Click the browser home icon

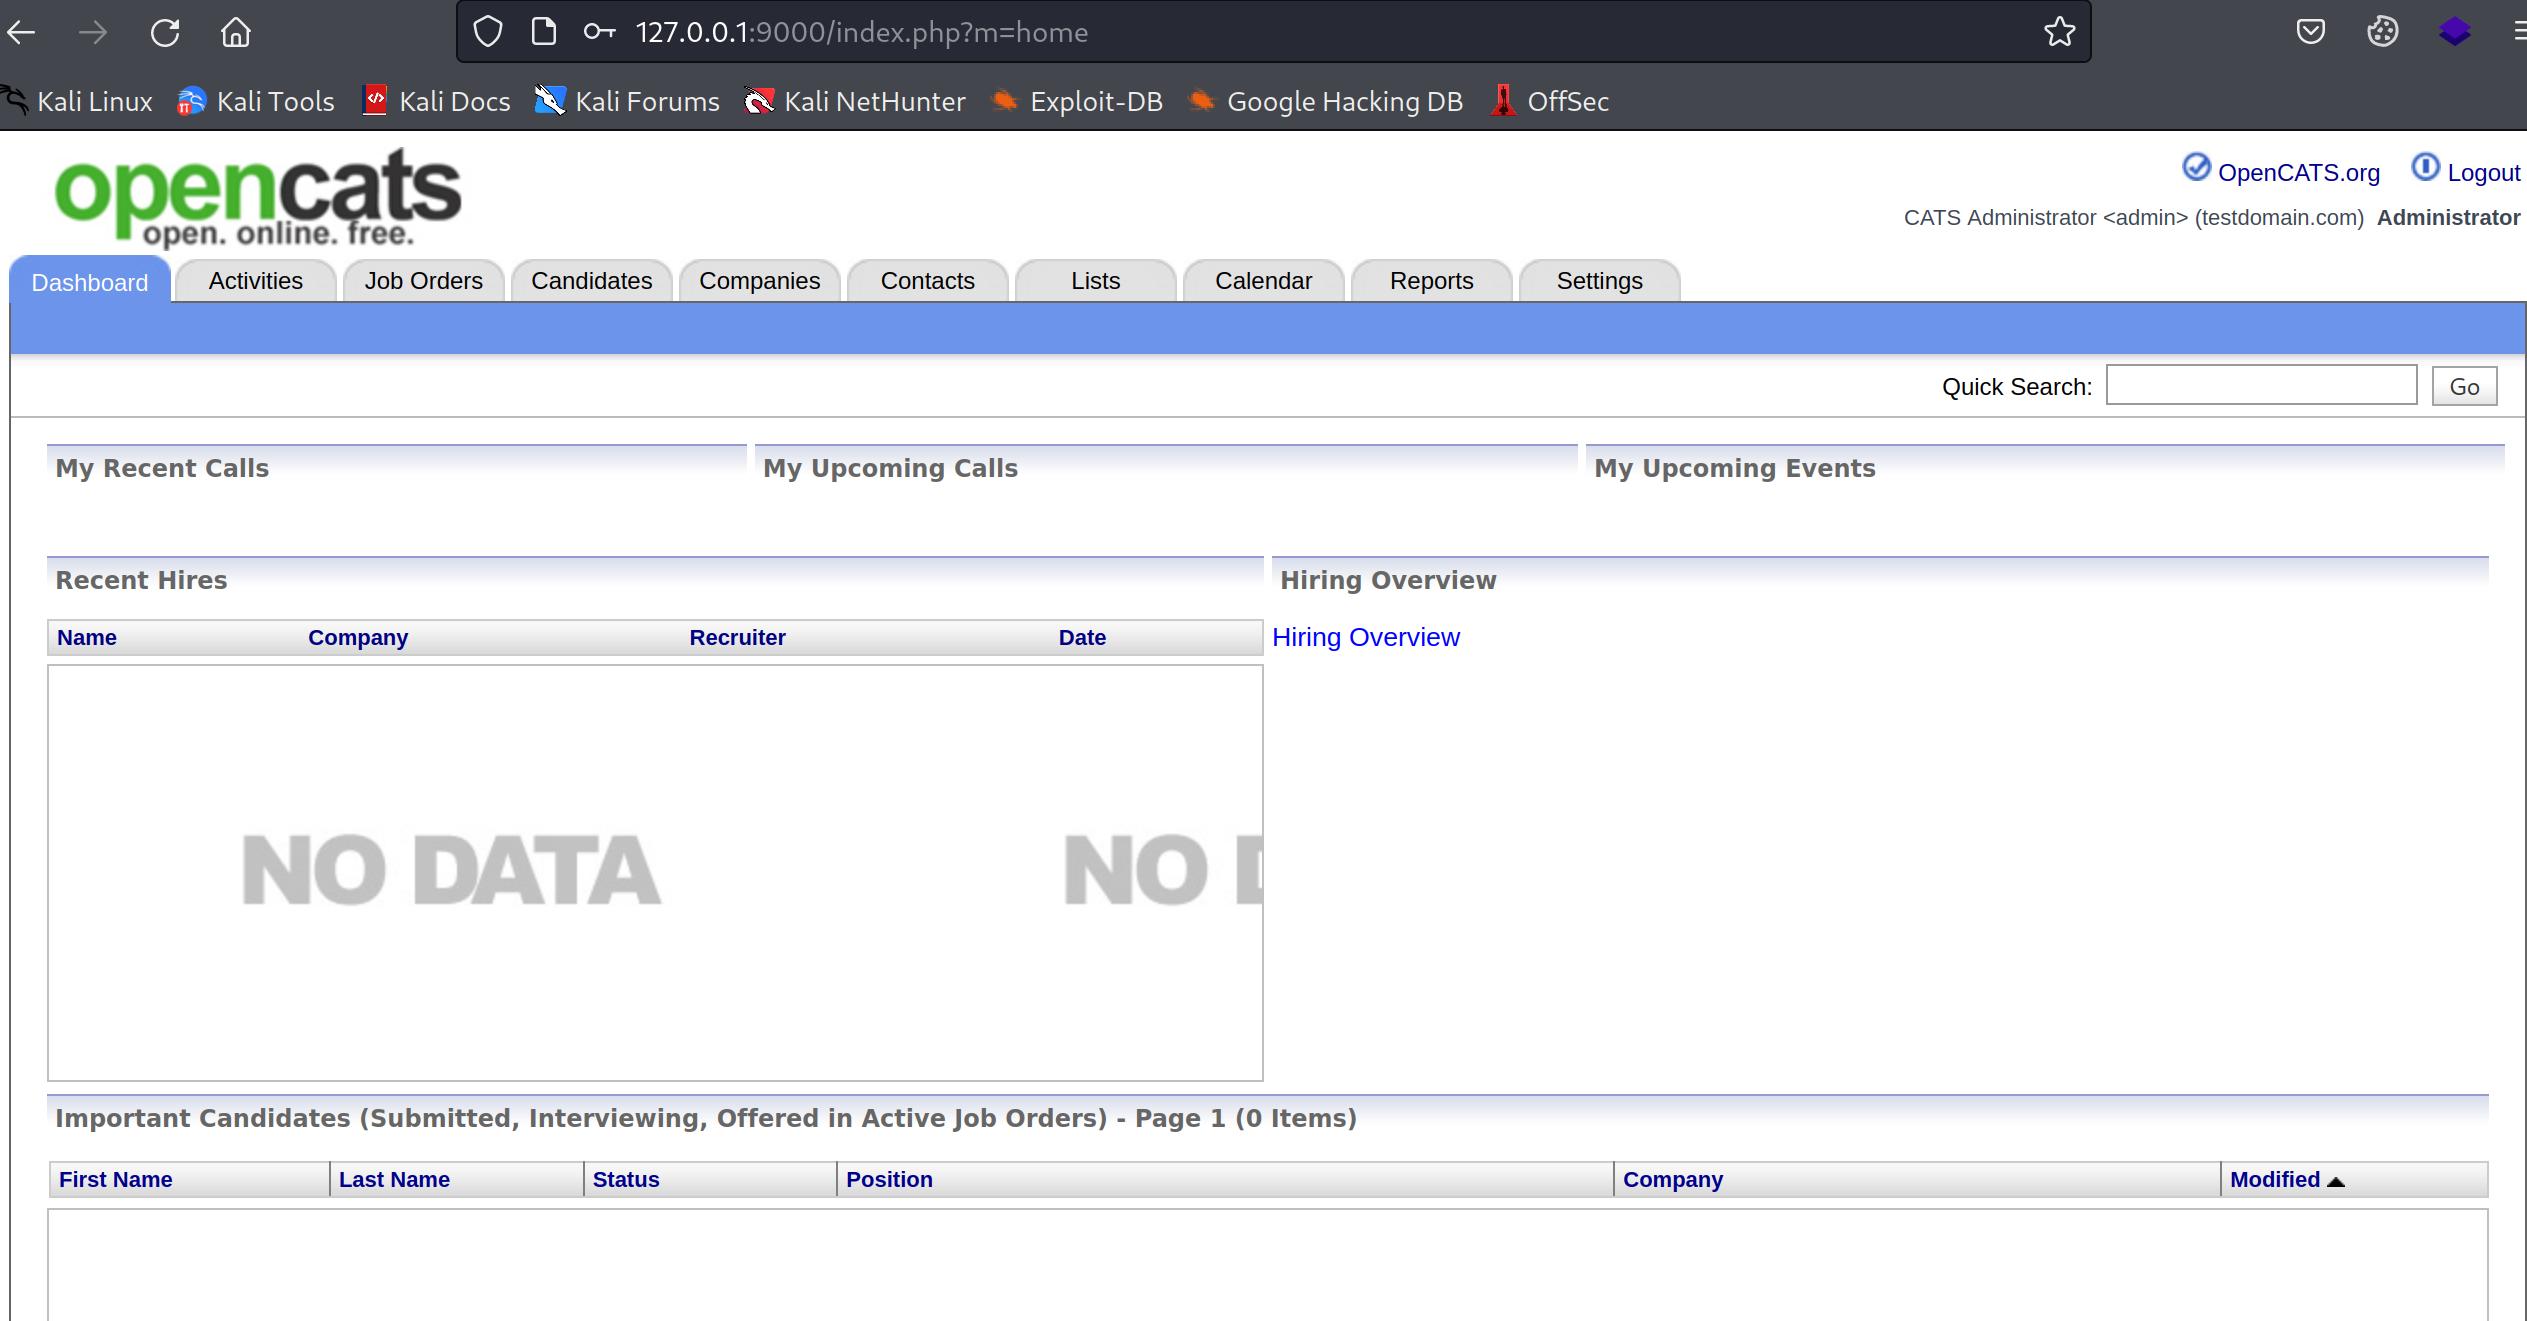[235, 33]
